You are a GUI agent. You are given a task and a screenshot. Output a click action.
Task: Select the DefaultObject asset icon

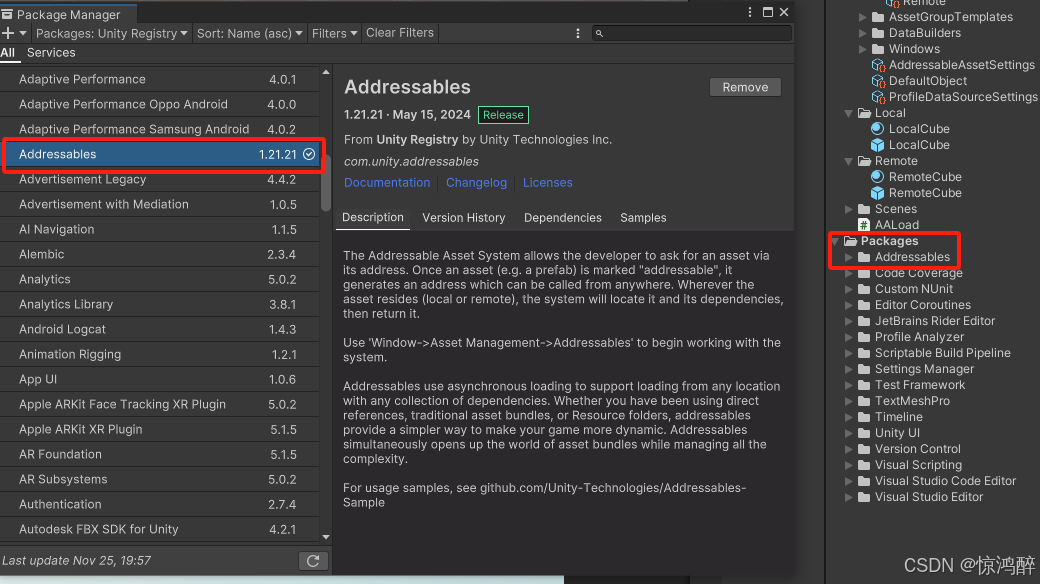tap(878, 81)
